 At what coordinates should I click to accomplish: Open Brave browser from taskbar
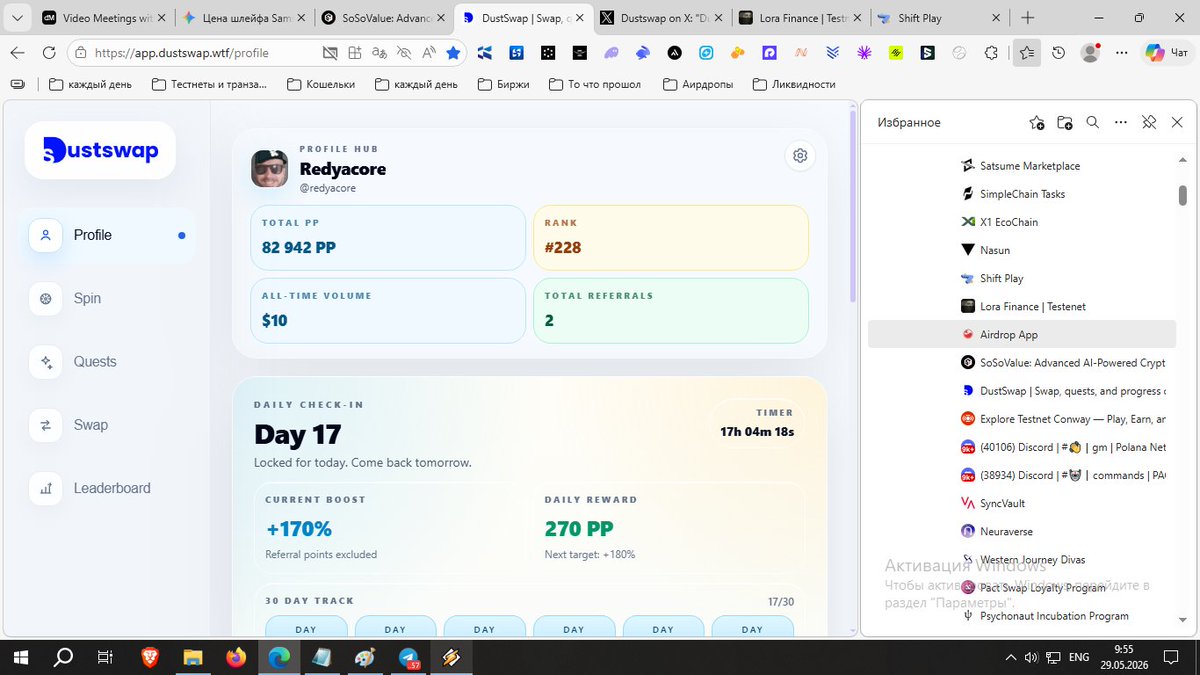(x=149, y=657)
